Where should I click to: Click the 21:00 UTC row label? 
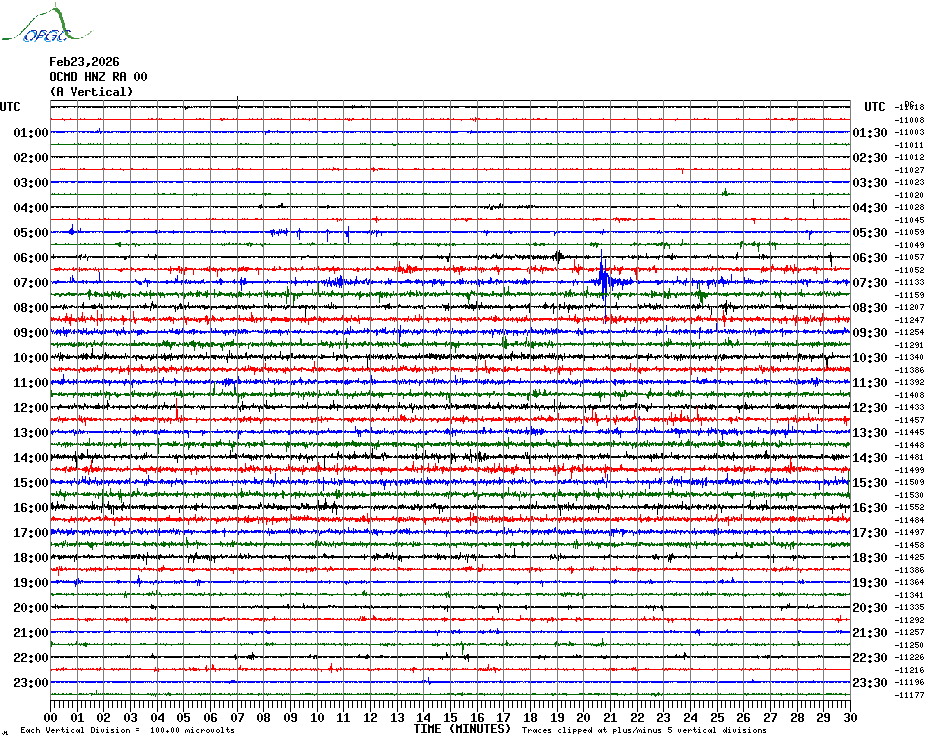[31, 633]
